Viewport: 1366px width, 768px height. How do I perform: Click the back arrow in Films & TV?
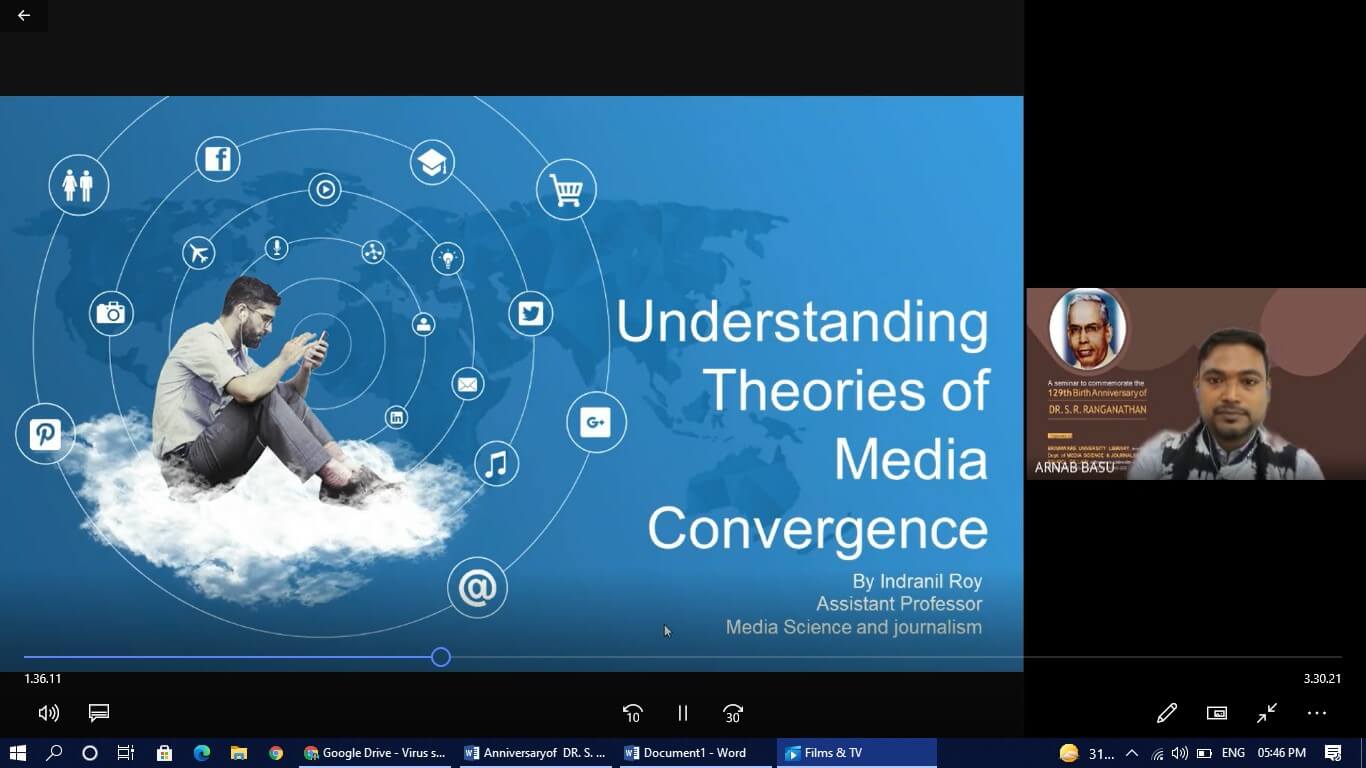point(24,15)
